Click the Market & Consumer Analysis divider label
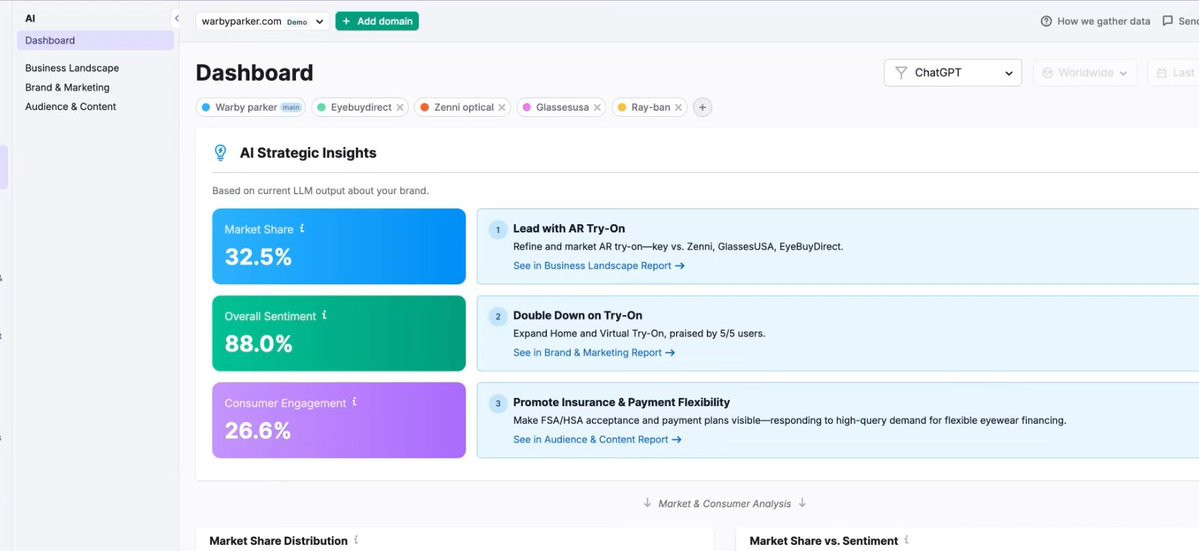Viewport: 1199px width, 551px height. click(724, 503)
